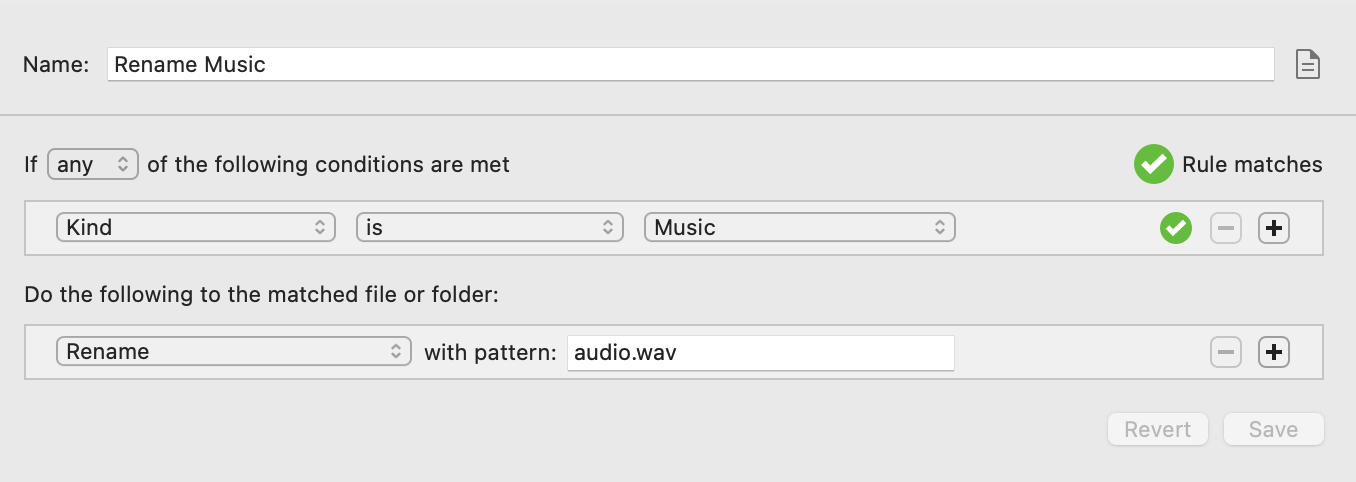Click the Name field containing Rename Music
Screen dimensions: 1356x482
[x=691, y=65]
